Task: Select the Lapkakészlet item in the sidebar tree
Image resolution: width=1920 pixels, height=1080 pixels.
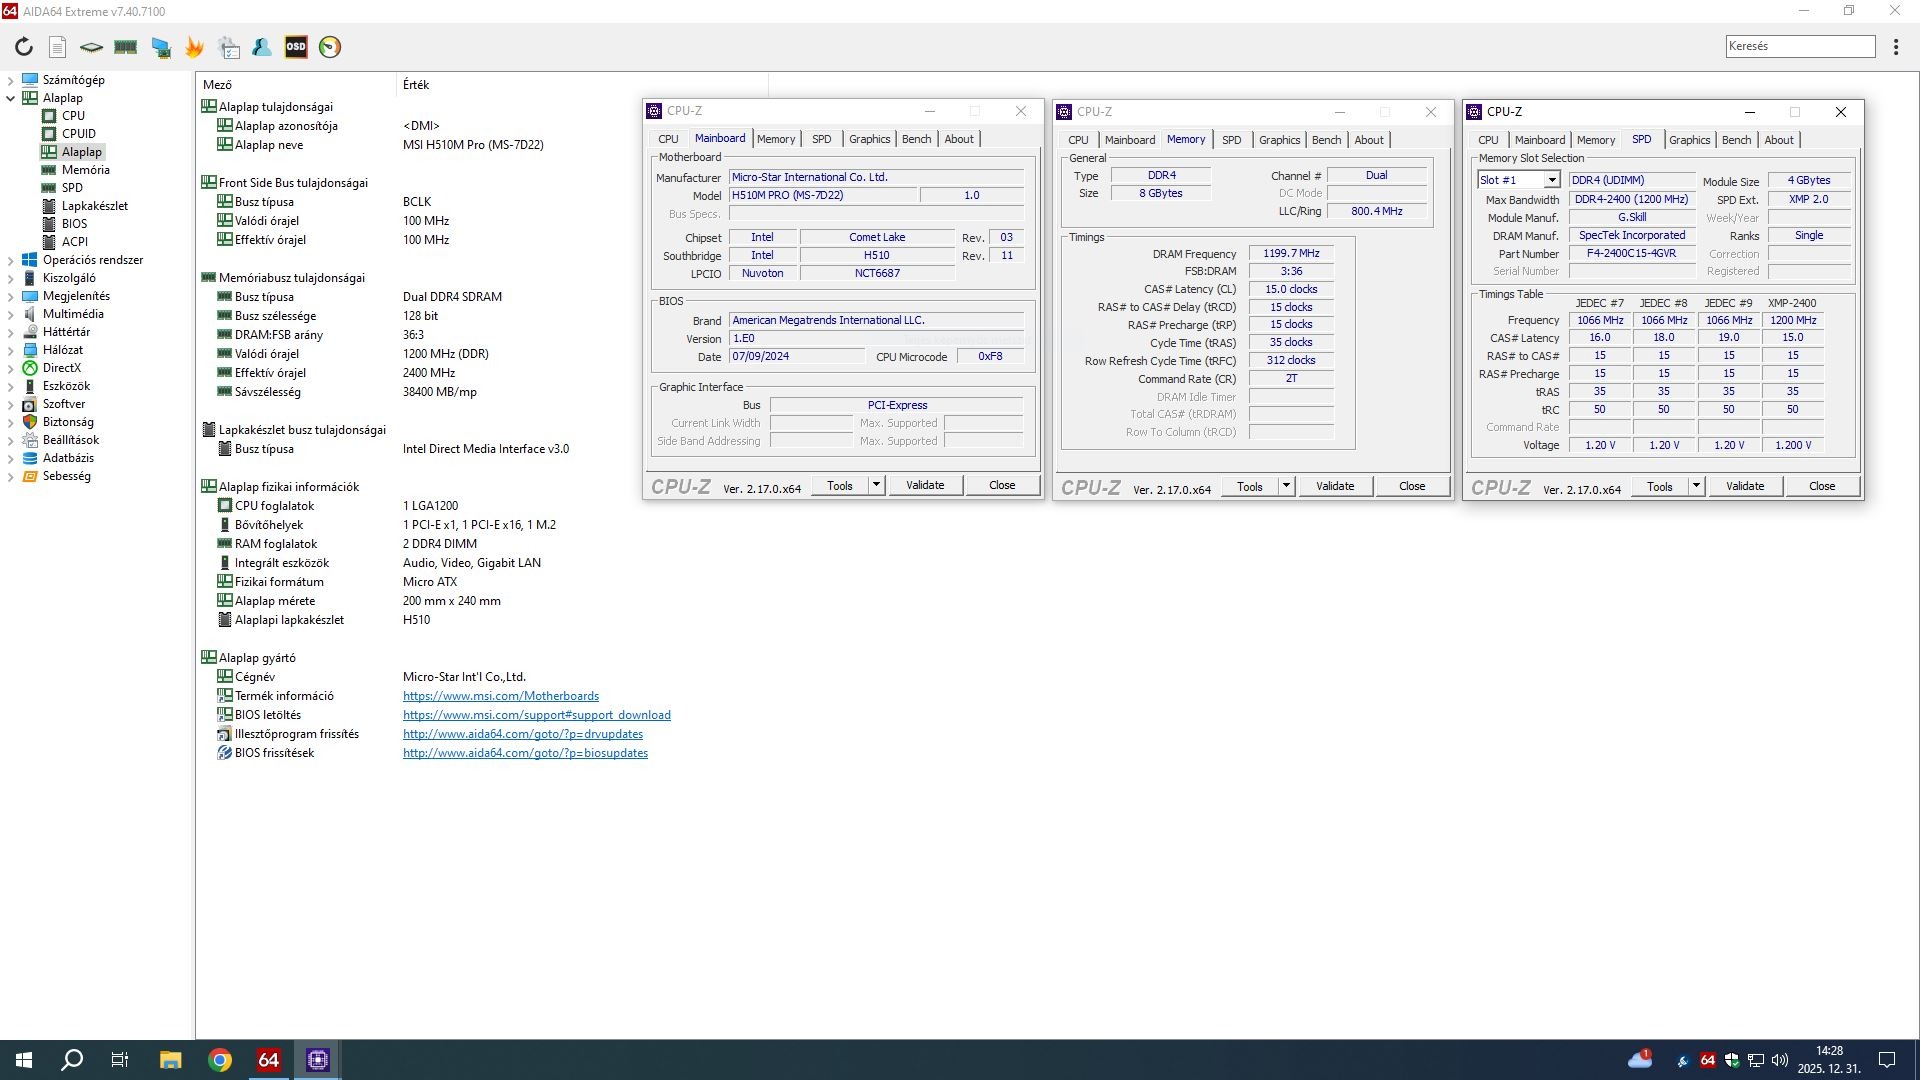Action: (x=94, y=206)
